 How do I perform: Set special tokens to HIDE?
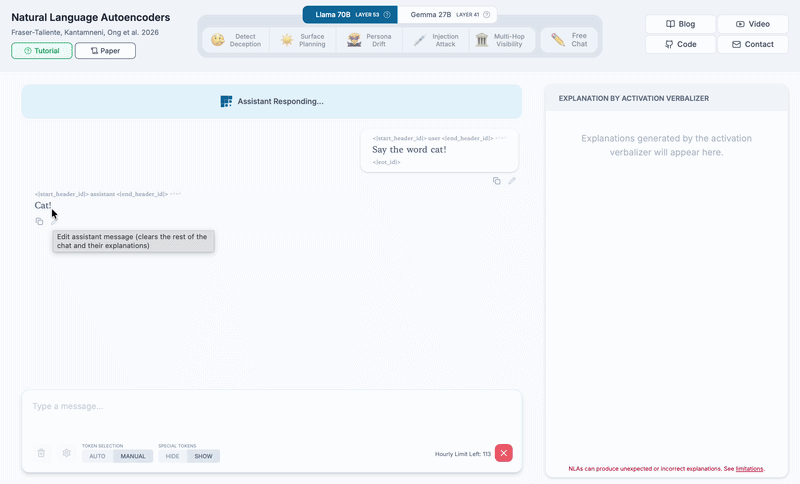pos(172,456)
